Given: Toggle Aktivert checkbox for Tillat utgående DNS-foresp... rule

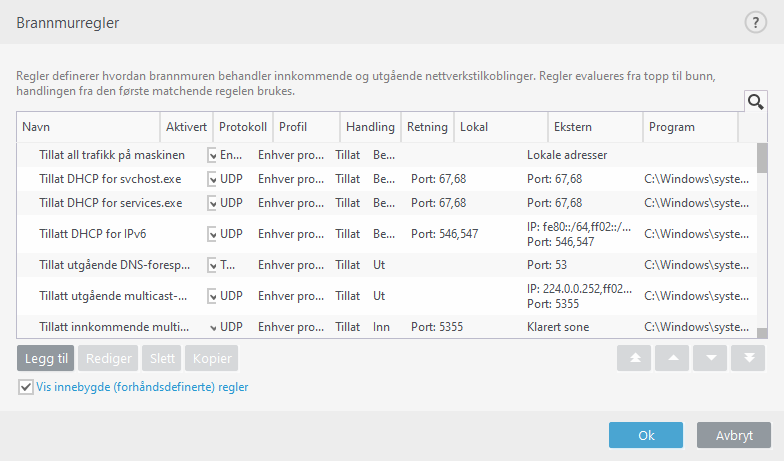Looking at the screenshot, I should pos(212,265).
